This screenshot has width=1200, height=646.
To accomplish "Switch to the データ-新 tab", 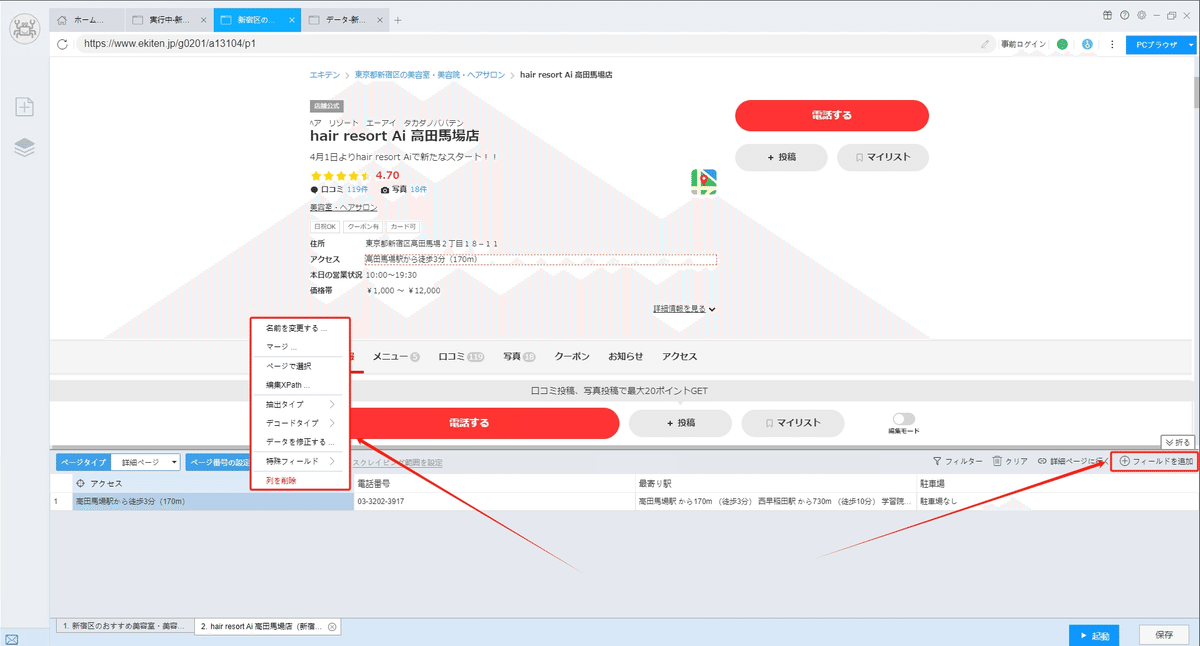I will [x=345, y=20].
